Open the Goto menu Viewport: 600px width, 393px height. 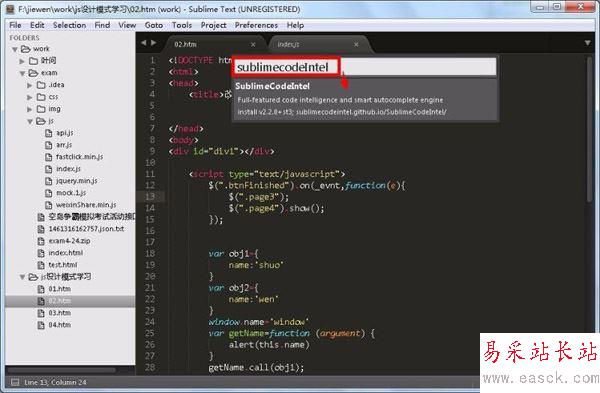(x=153, y=25)
